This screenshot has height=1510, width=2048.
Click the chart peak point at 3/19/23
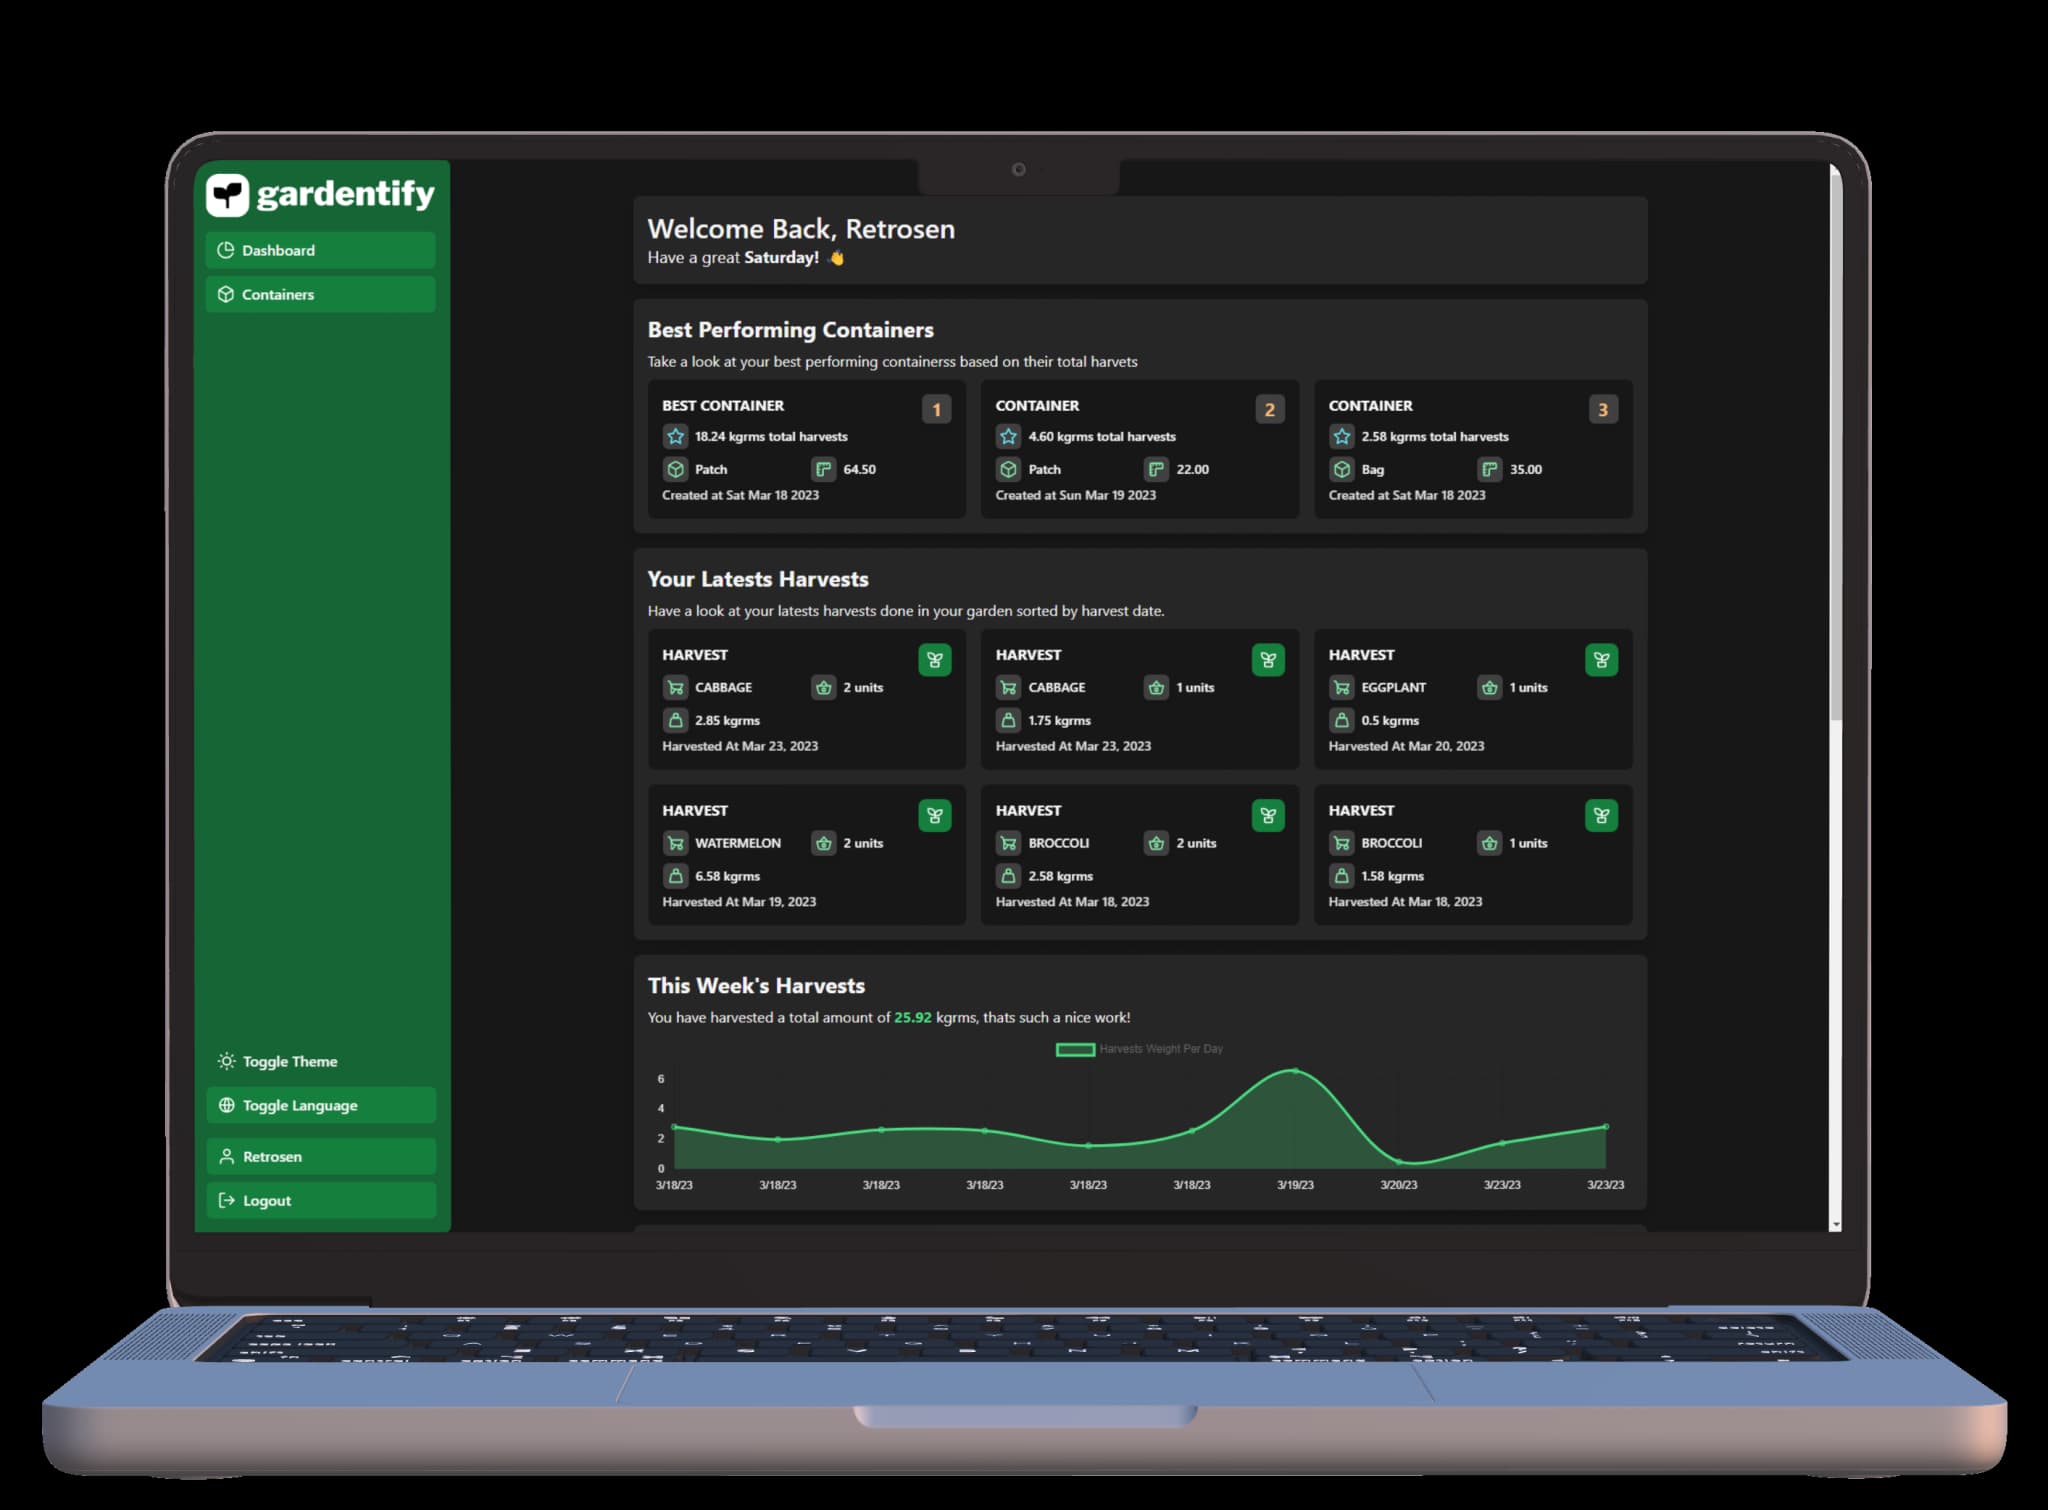click(1295, 1071)
